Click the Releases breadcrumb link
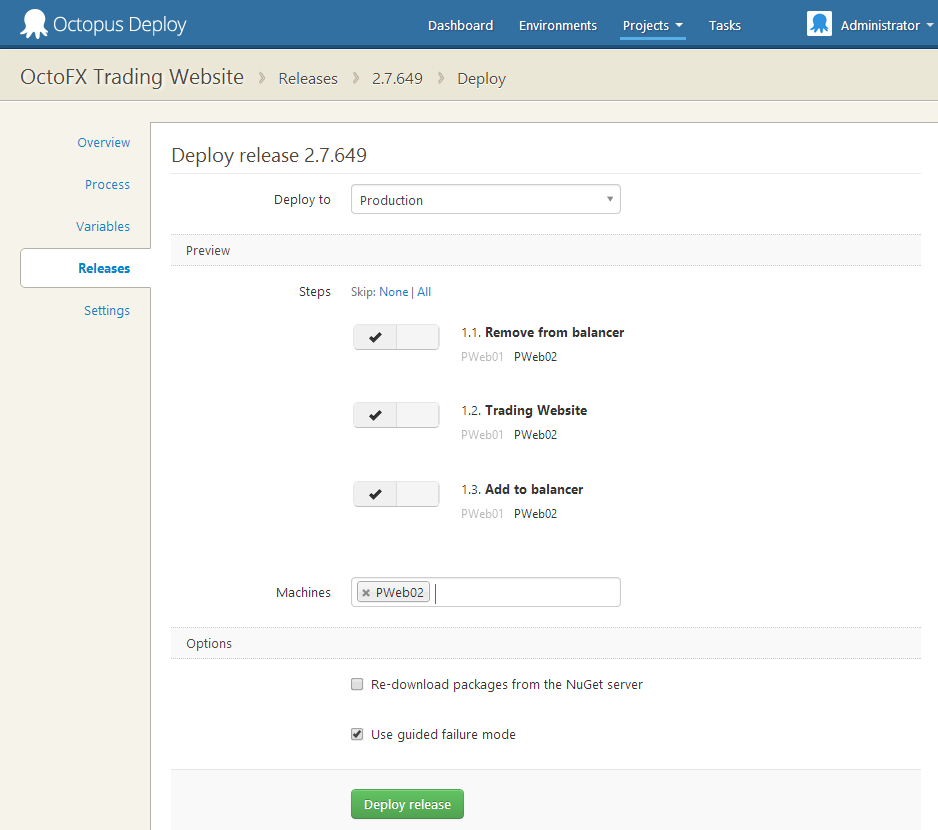The width and height of the screenshot is (938, 830). point(308,79)
